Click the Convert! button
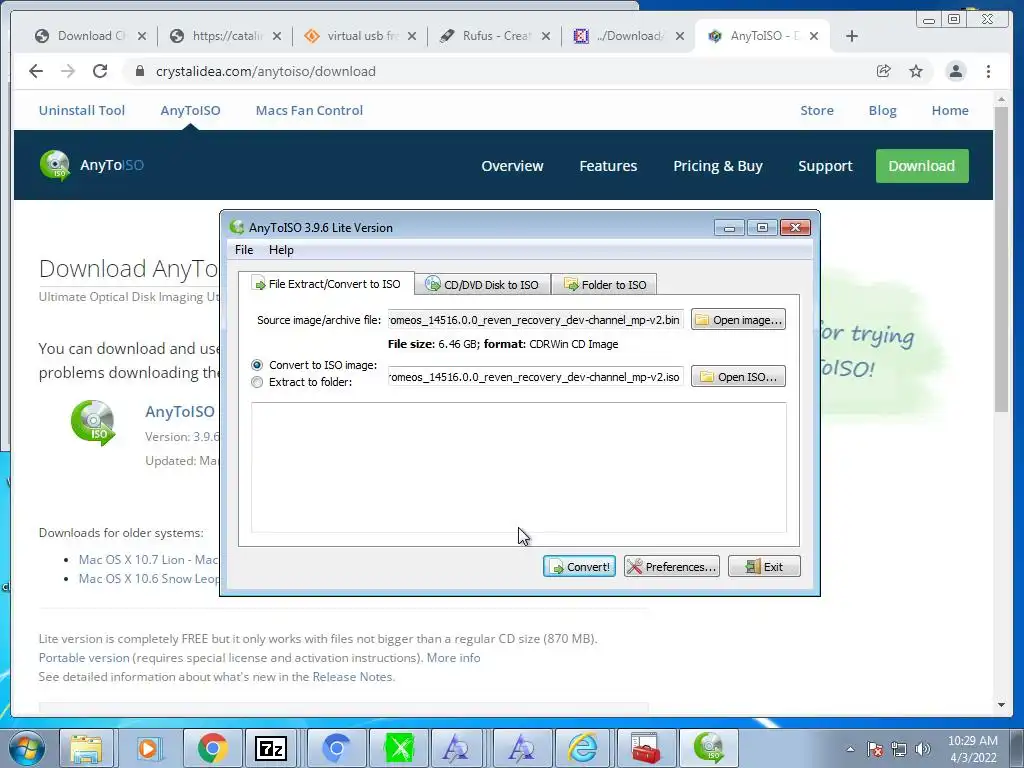This screenshot has width=1024, height=768. click(x=579, y=566)
